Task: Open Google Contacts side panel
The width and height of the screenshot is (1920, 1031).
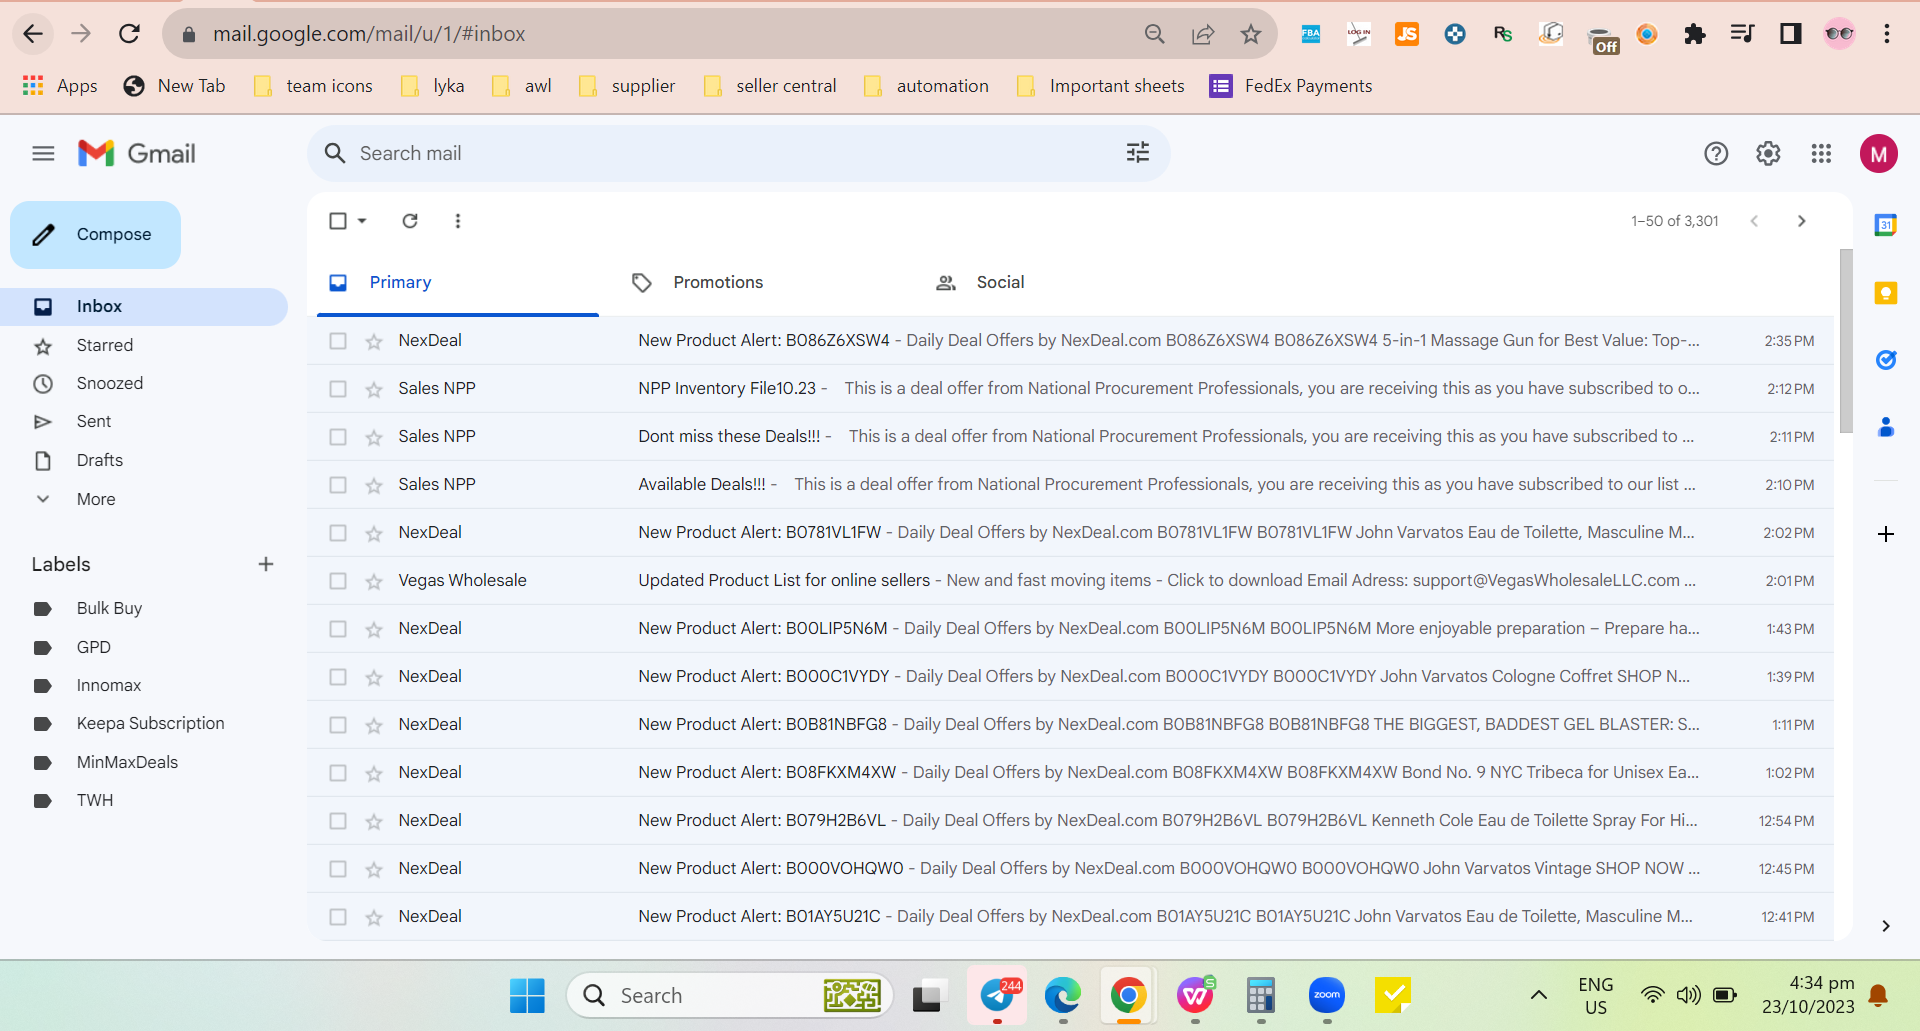Action: click(x=1886, y=427)
